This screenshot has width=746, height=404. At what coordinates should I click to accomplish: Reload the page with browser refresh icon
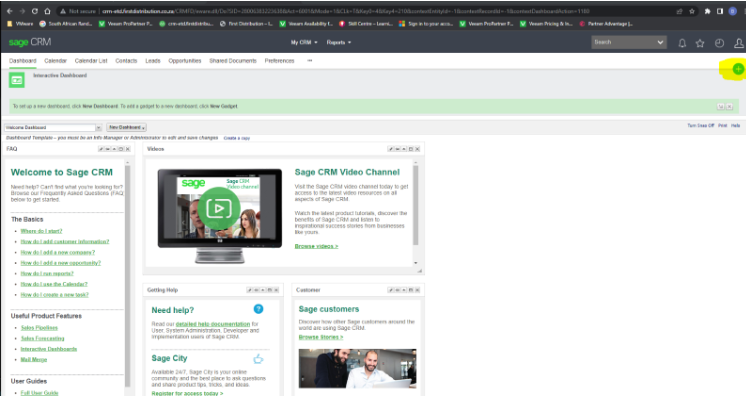35,11
